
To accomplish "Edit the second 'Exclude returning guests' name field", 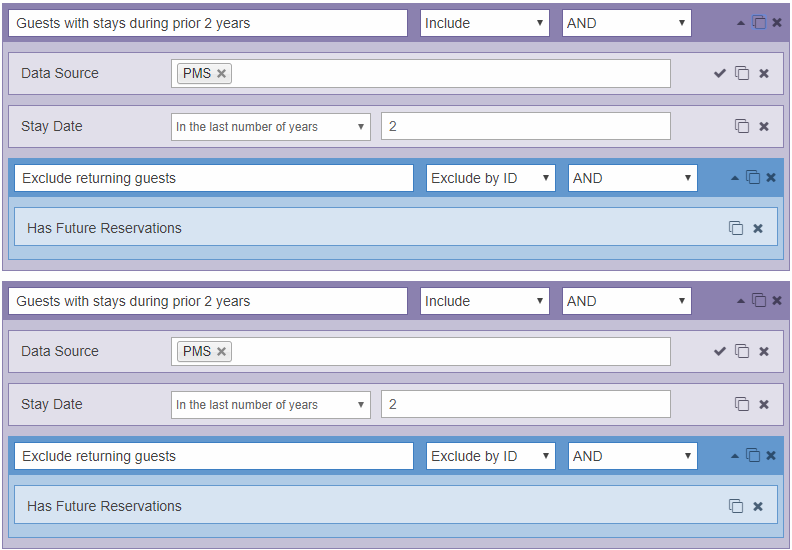I will (214, 456).
